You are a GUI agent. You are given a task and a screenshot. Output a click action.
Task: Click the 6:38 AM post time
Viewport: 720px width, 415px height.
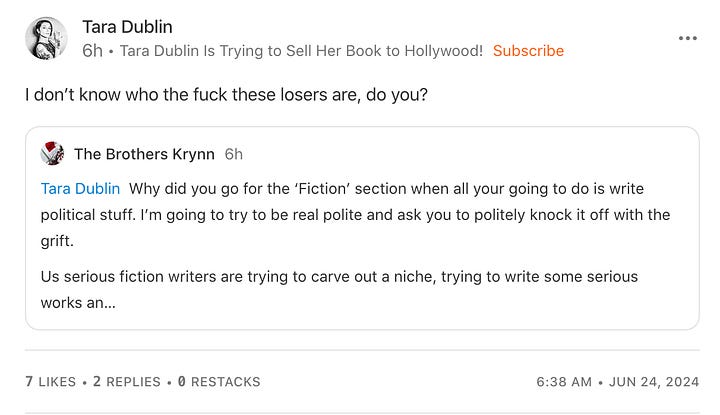tap(564, 381)
